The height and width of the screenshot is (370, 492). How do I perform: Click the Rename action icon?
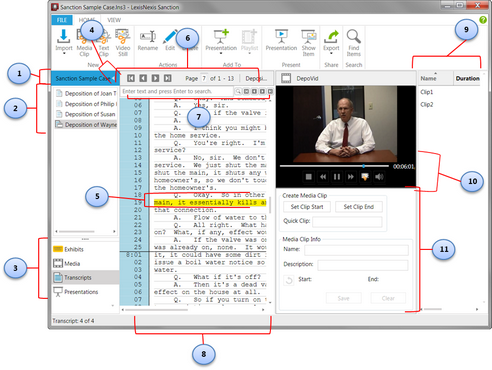point(148,36)
